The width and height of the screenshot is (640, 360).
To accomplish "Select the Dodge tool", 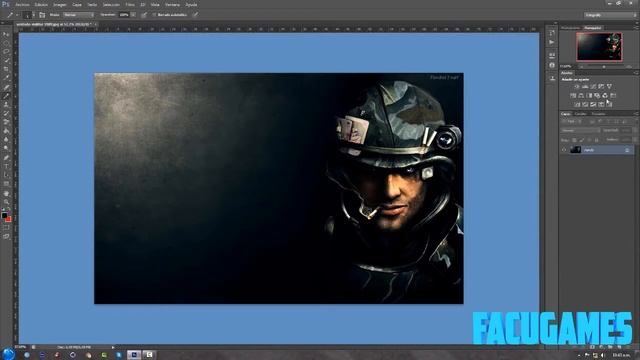I will click(6, 148).
